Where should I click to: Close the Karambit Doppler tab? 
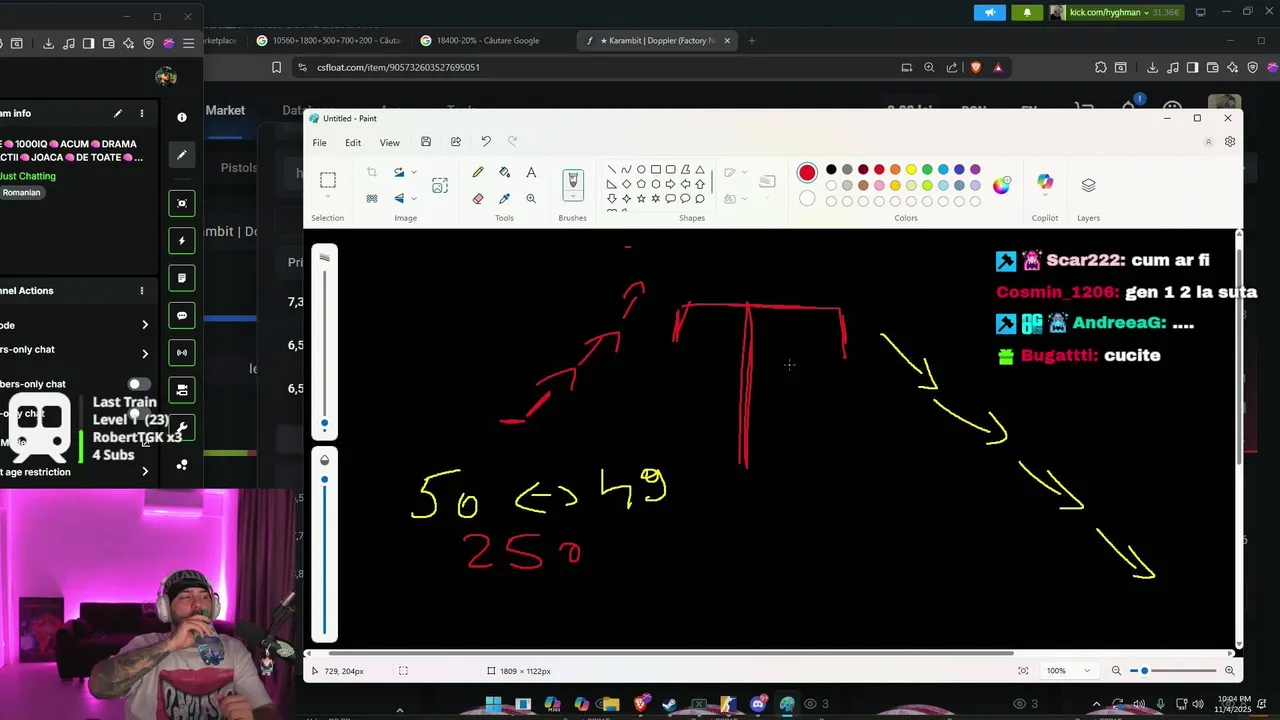(727, 41)
